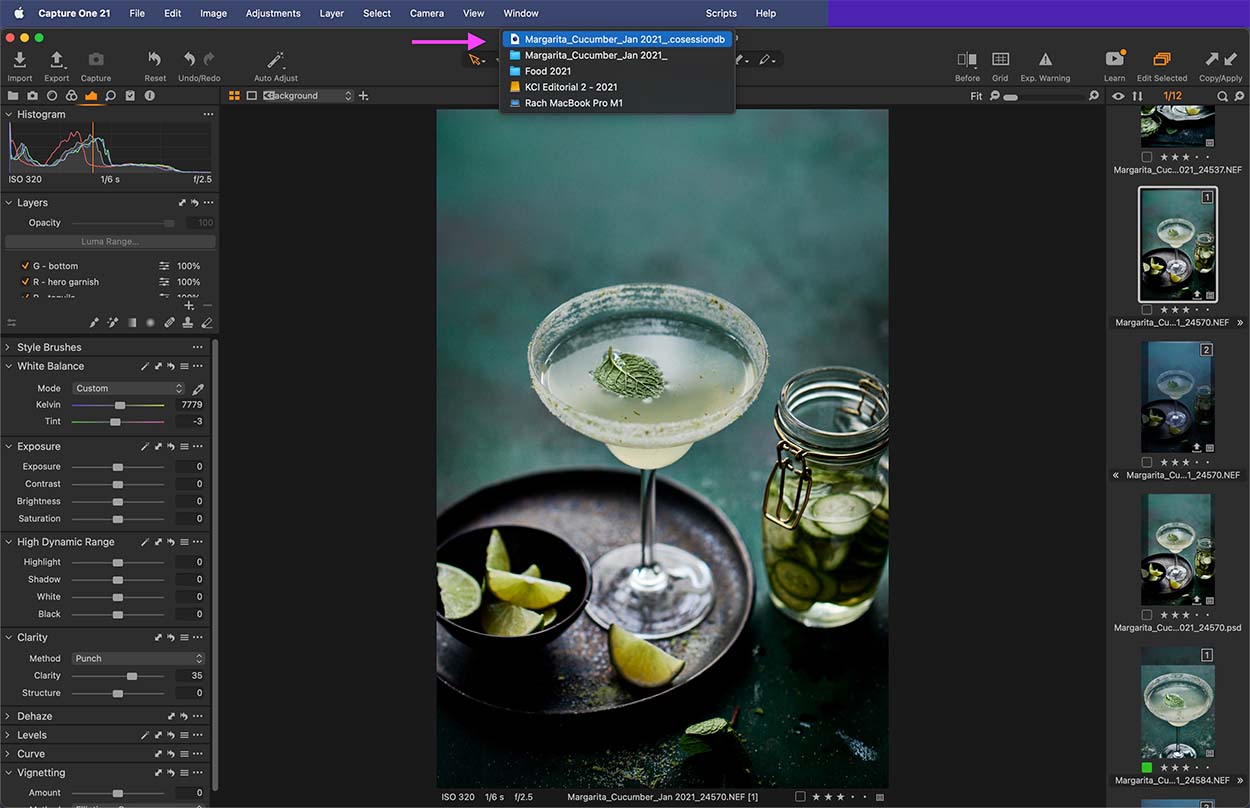Screen dimensions: 1250x808
Task: Select Food 2021 from the Window menu
Action: click(x=547, y=71)
